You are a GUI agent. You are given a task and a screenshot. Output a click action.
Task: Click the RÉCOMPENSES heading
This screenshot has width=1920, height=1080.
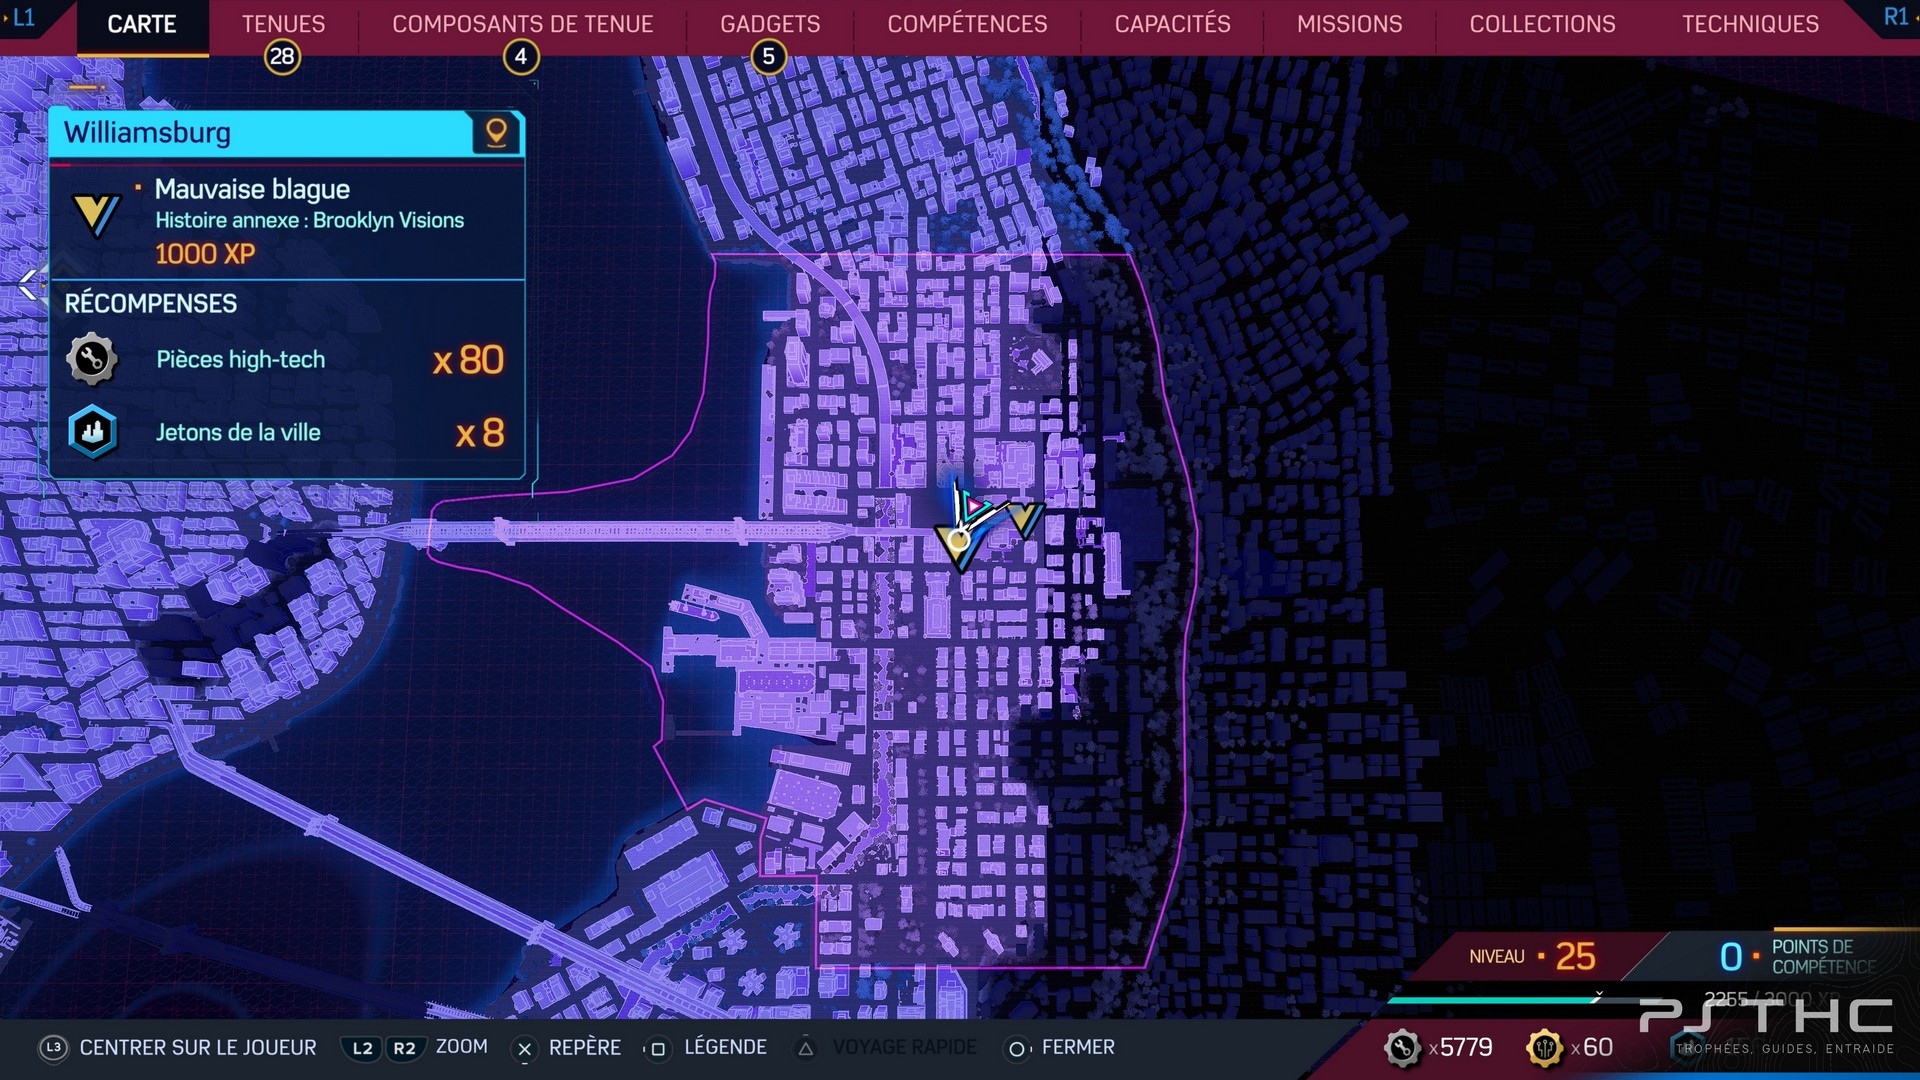click(x=151, y=303)
